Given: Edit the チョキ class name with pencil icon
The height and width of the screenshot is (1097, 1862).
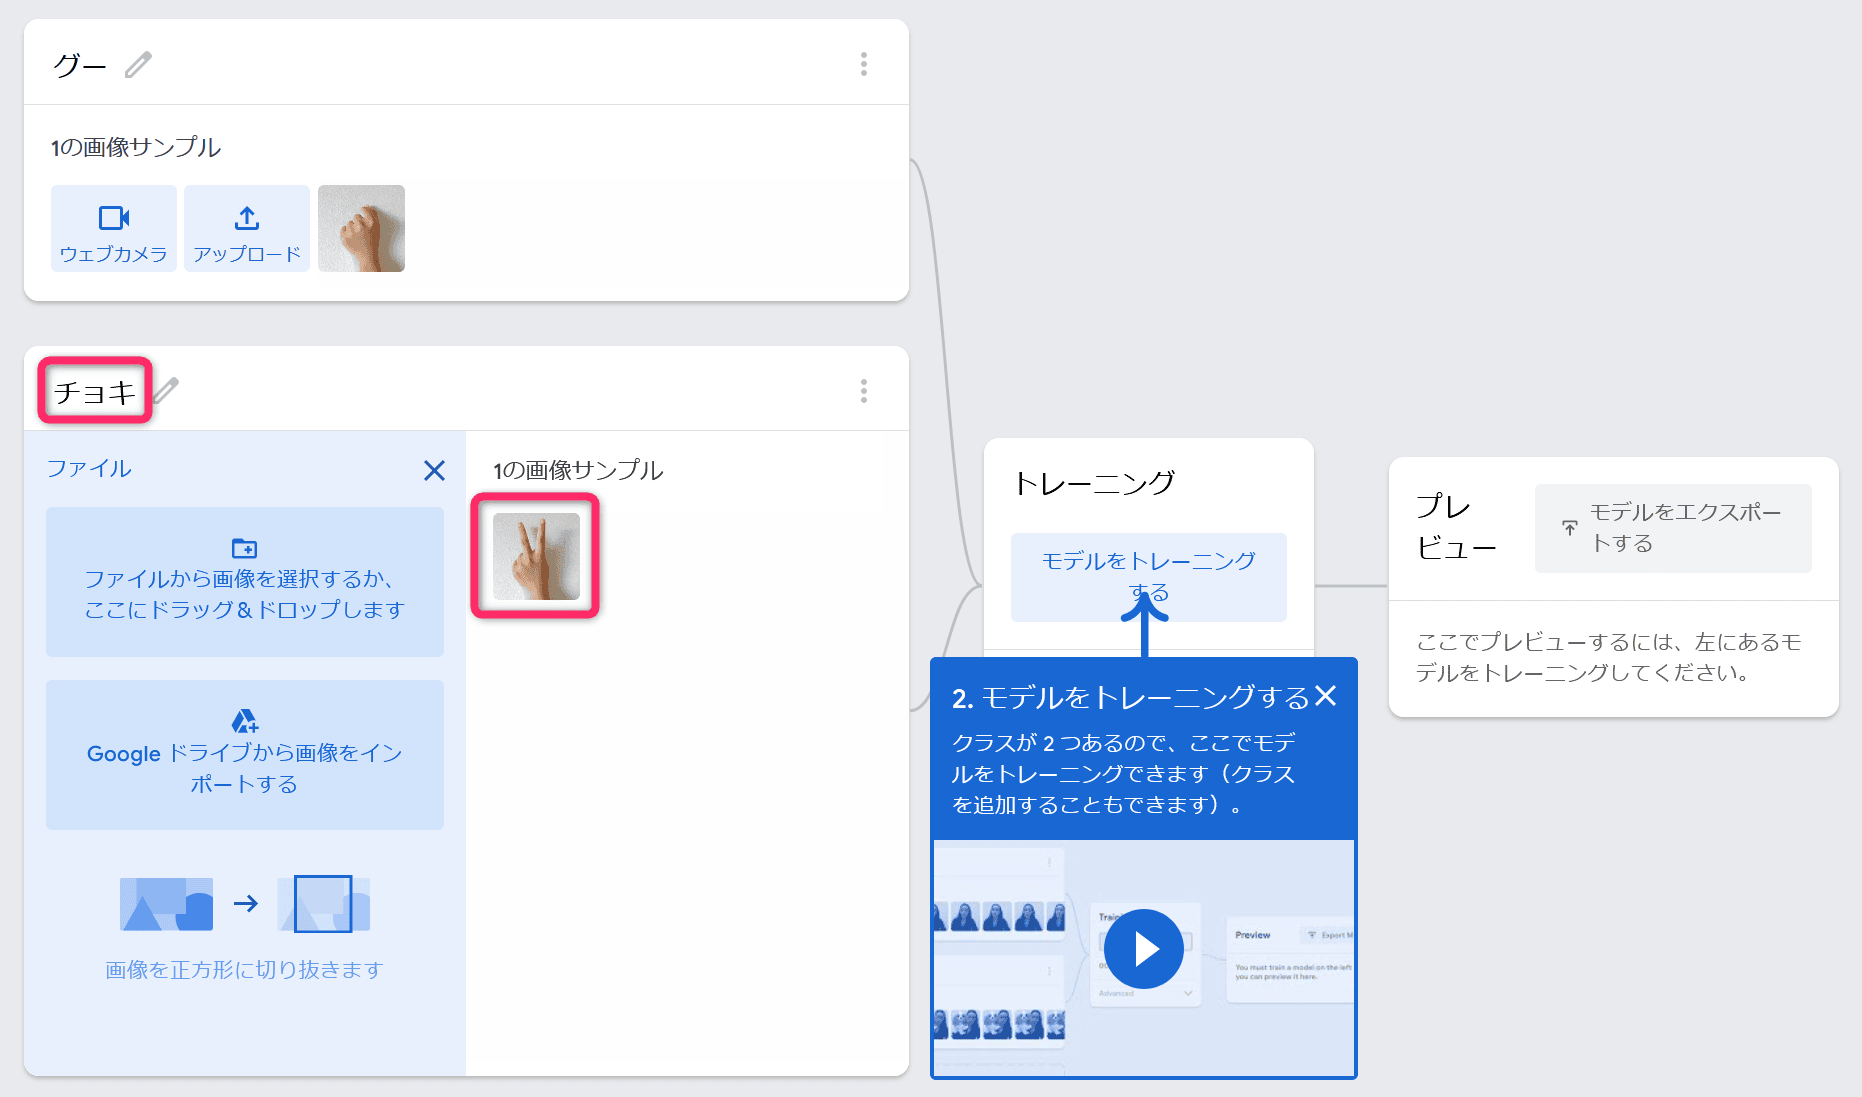Looking at the screenshot, I should pyautogui.click(x=167, y=390).
